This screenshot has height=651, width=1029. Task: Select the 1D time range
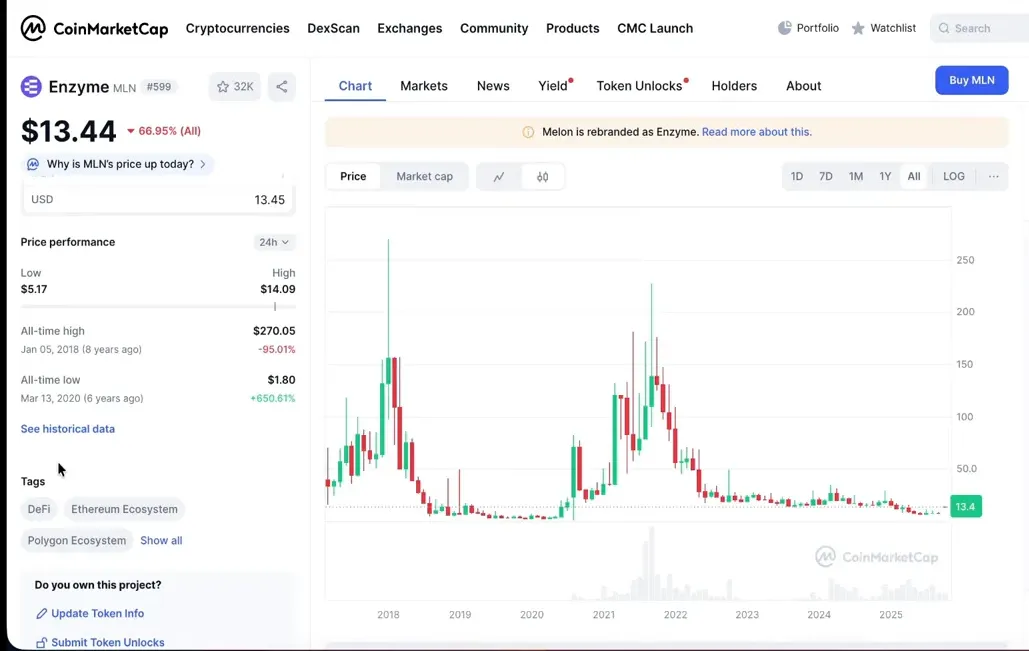point(797,176)
